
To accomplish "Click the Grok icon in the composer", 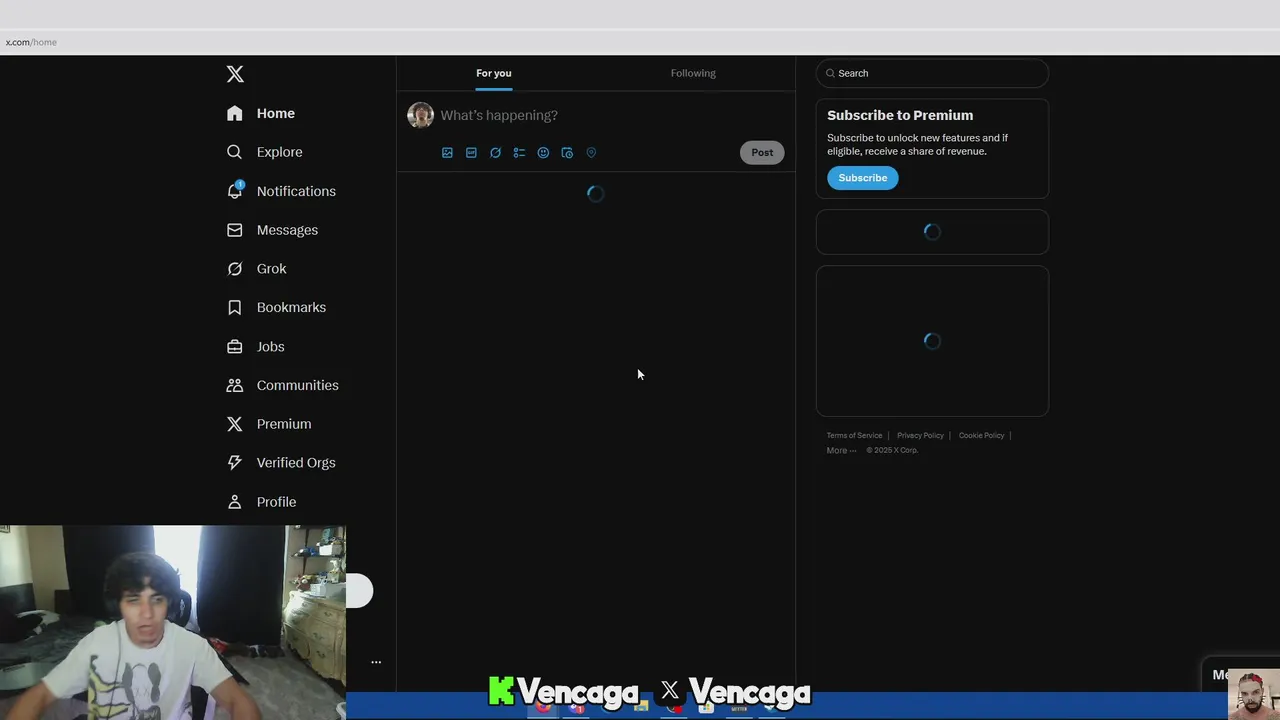I will (x=495, y=153).
